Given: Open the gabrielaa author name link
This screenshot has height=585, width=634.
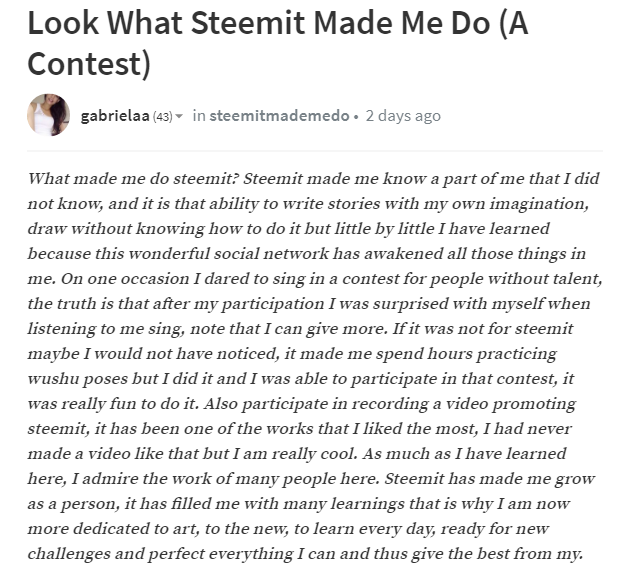Looking at the screenshot, I should click(x=114, y=116).
